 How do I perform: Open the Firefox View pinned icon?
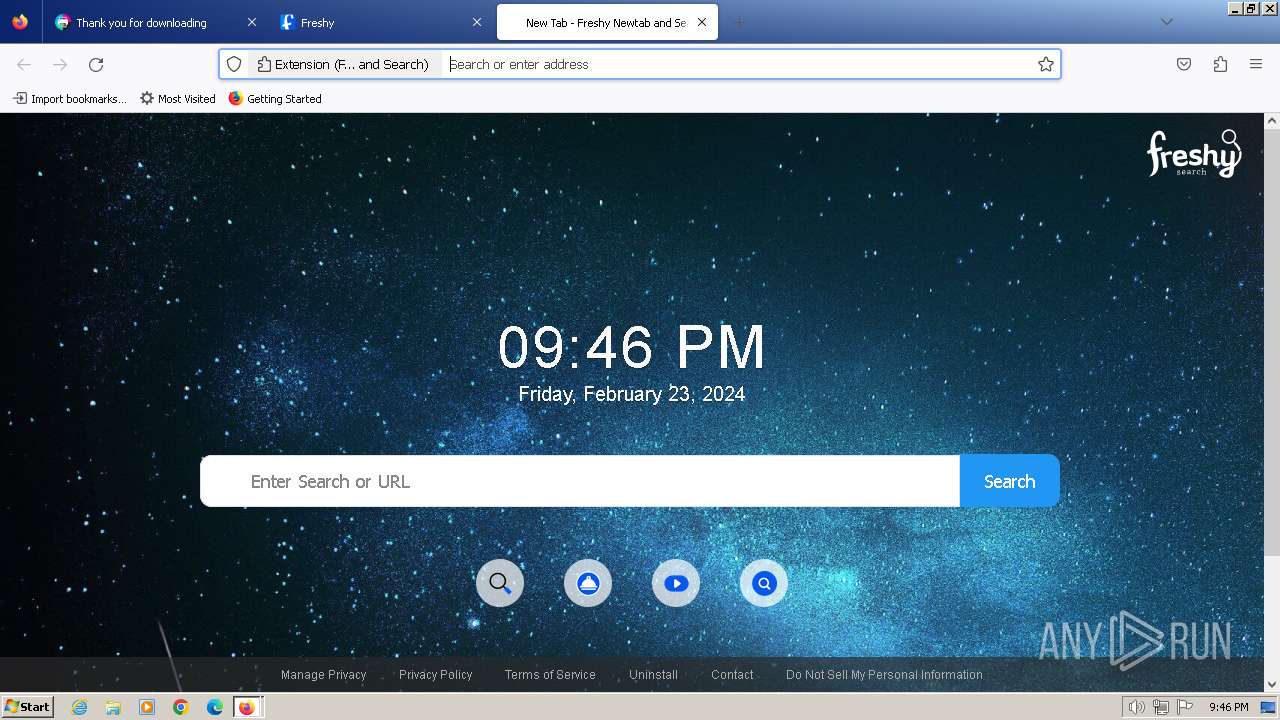[x=20, y=22]
